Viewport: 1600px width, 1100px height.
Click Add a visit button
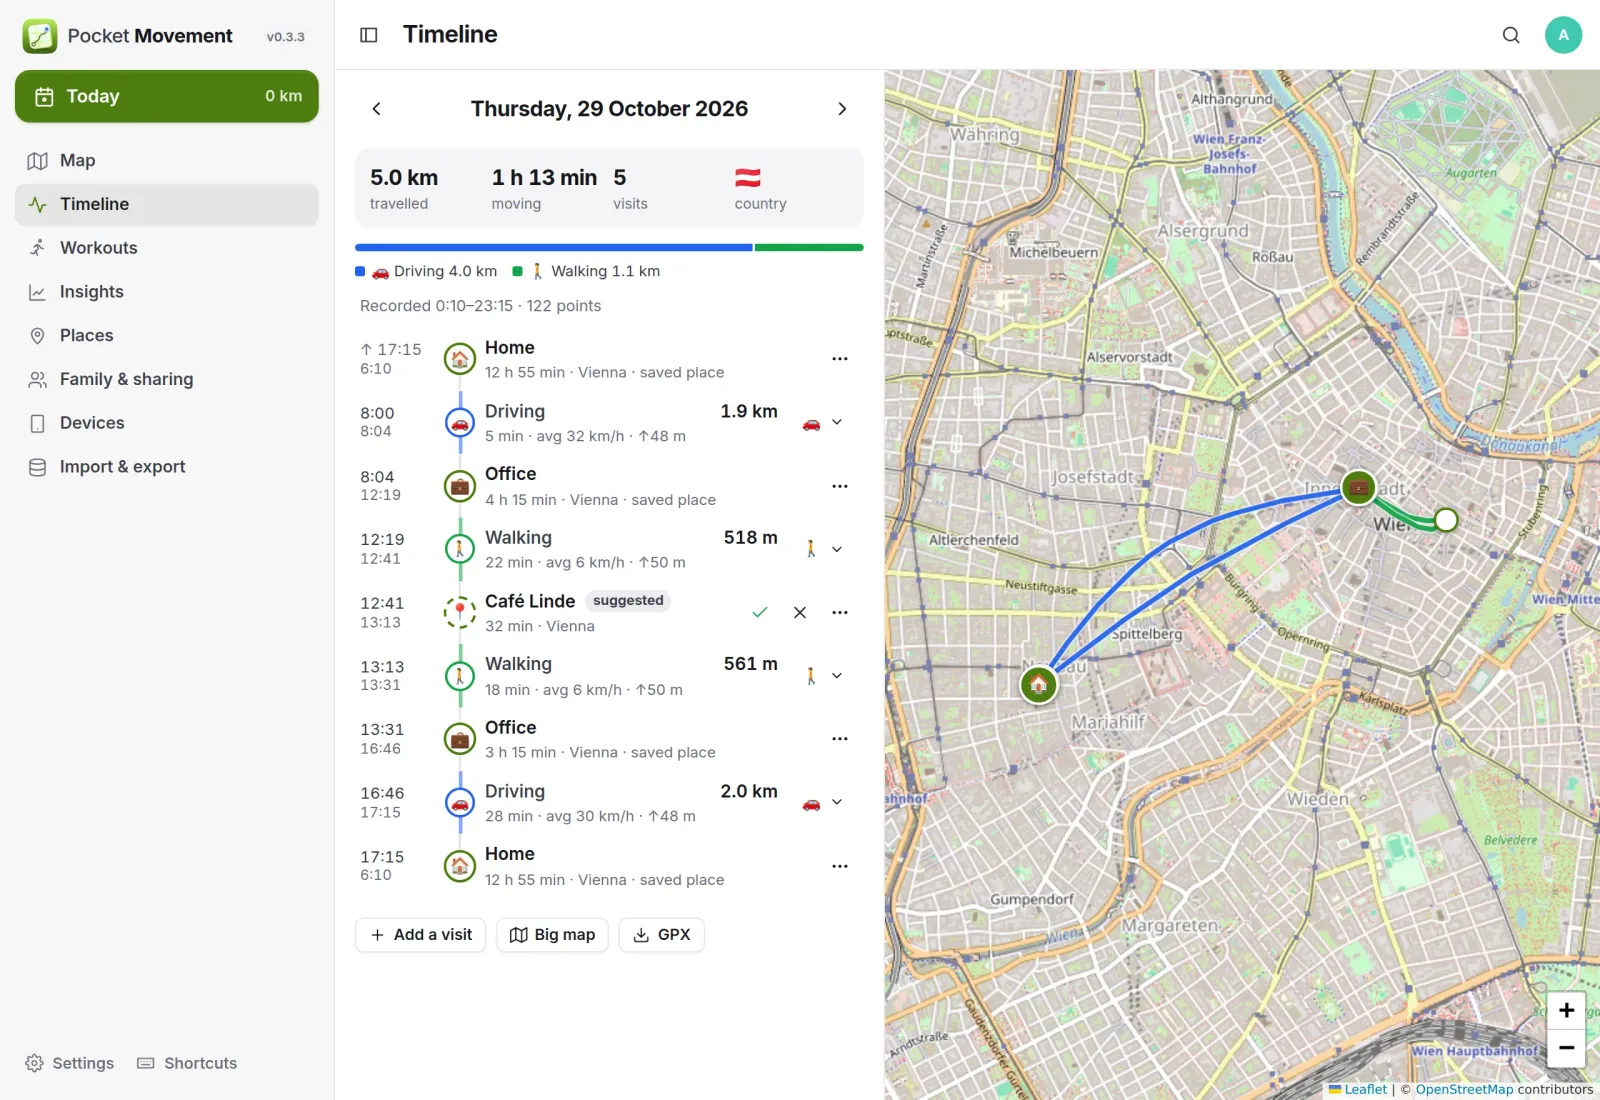420,935
